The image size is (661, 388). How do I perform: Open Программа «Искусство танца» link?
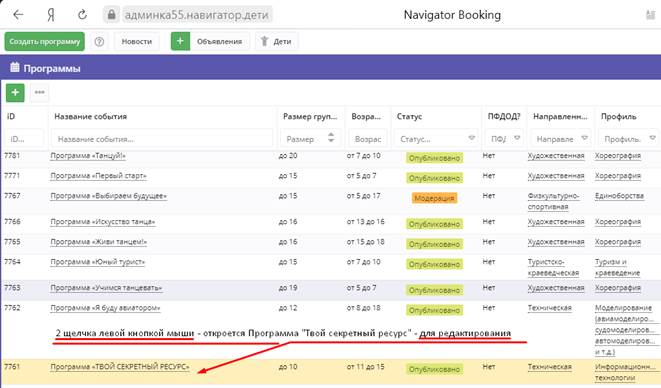(x=102, y=222)
